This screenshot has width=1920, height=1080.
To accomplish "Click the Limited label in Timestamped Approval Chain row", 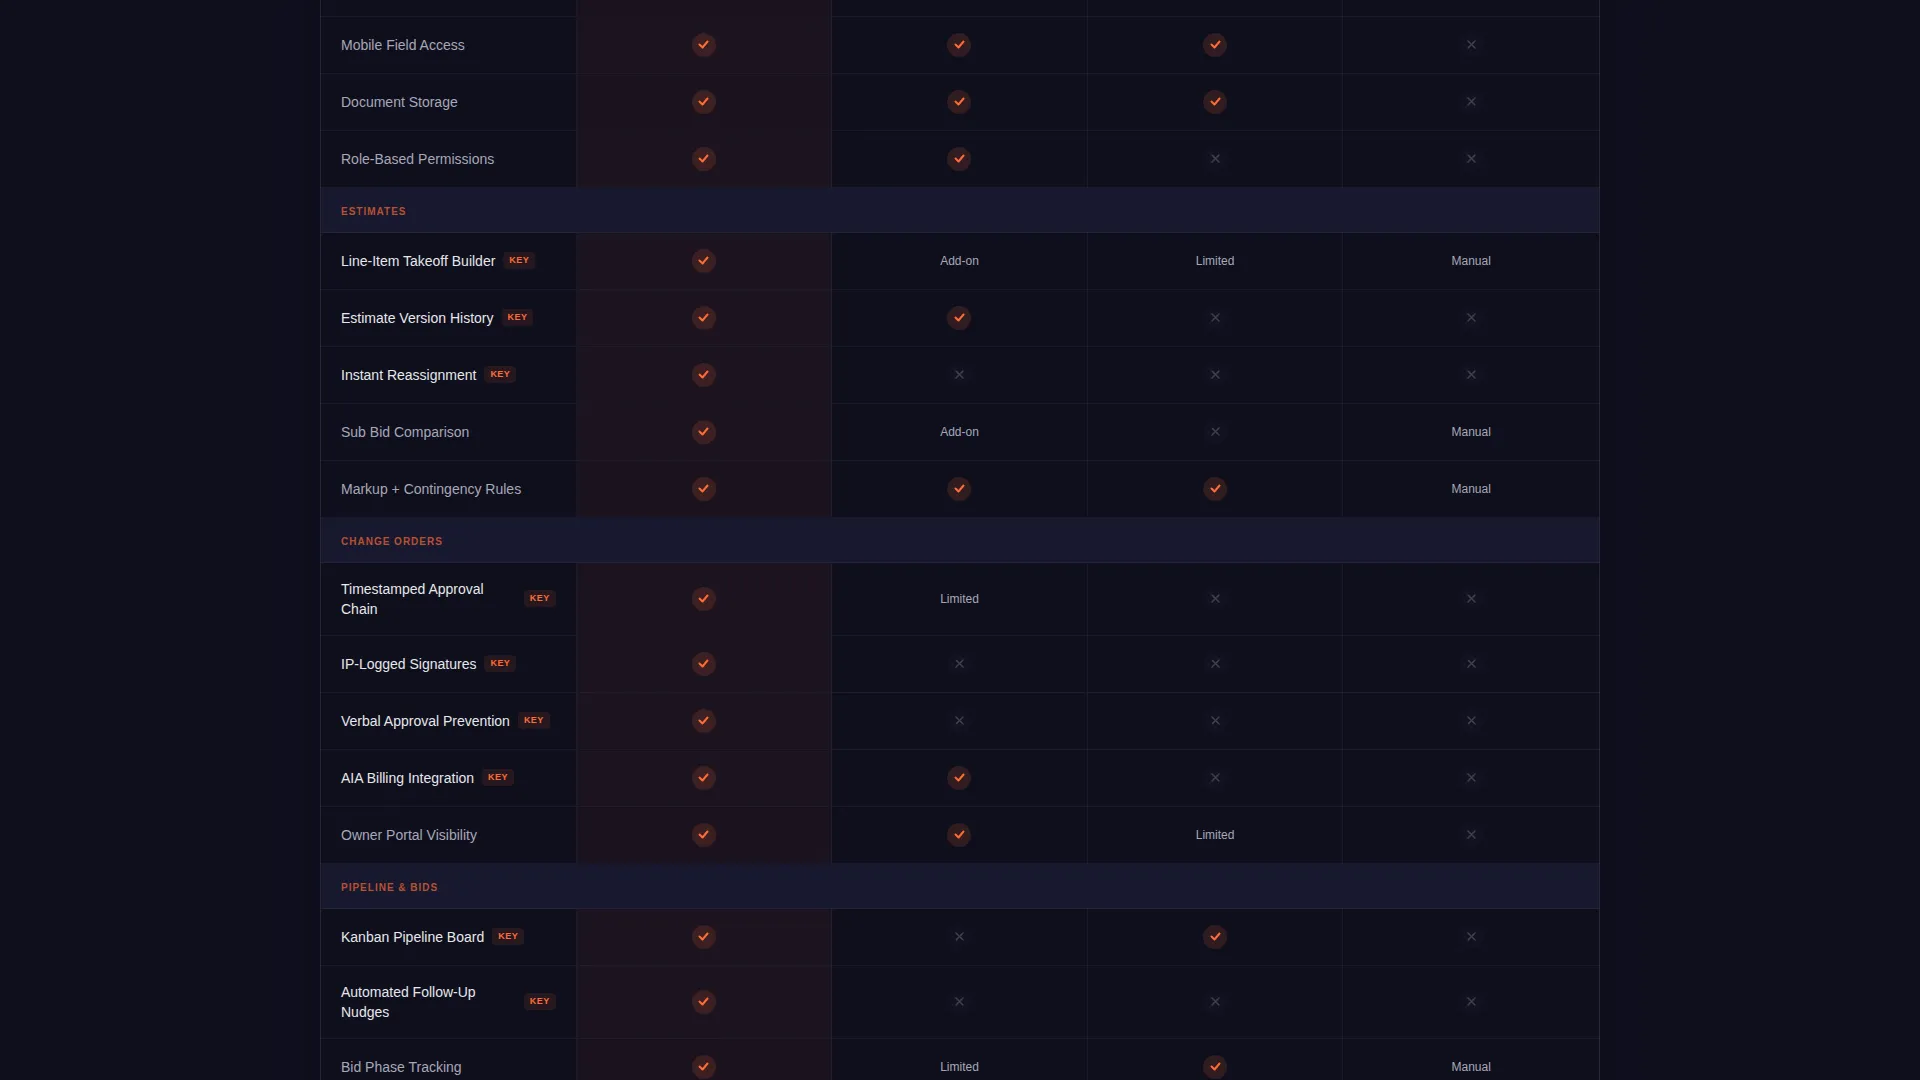I will 959,599.
